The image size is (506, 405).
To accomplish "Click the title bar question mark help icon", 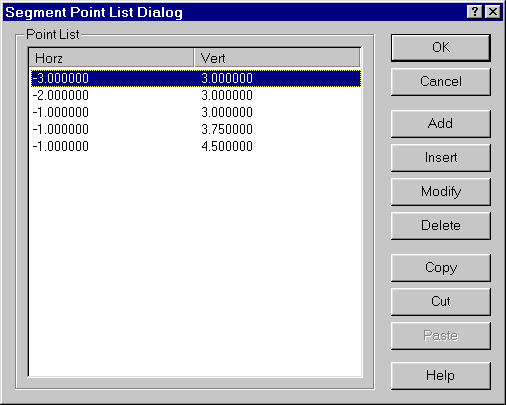I will click(x=475, y=12).
